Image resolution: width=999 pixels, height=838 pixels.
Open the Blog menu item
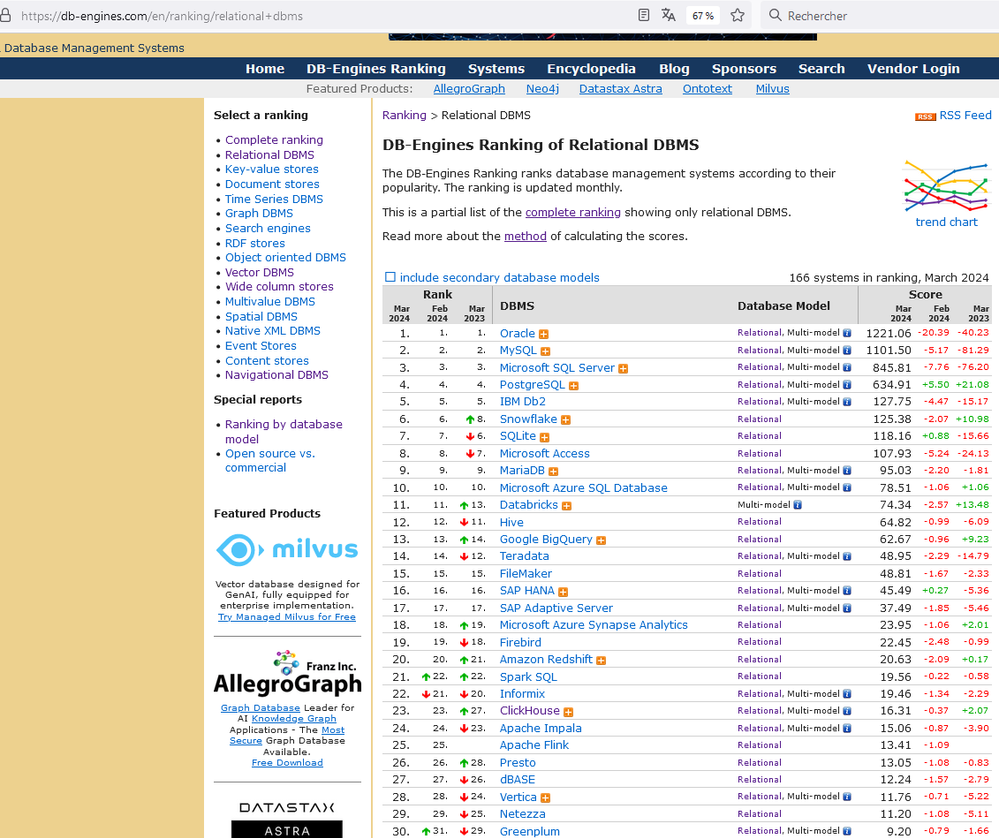(674, 69)
